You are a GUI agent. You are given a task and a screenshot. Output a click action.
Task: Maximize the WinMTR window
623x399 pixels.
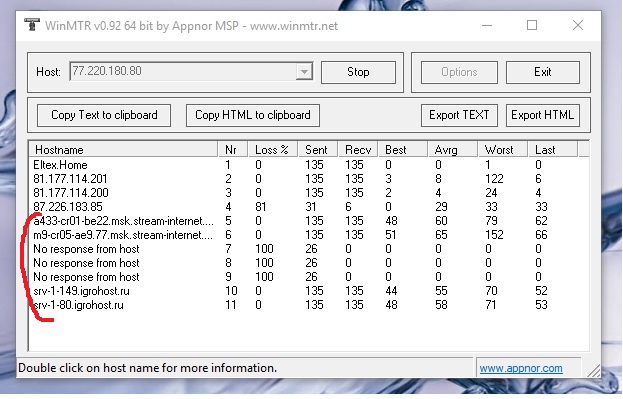click(532, 25)
